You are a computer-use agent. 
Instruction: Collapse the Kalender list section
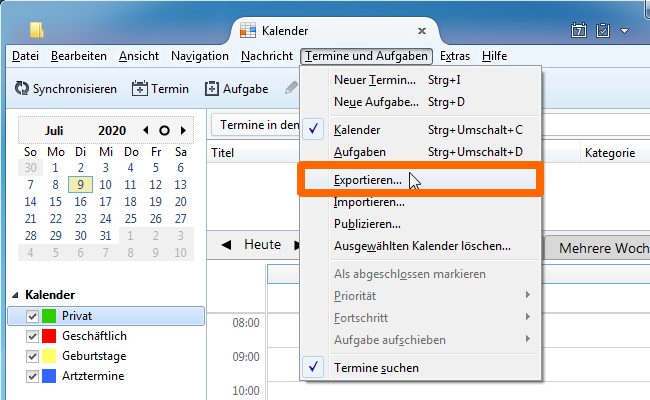16,295
